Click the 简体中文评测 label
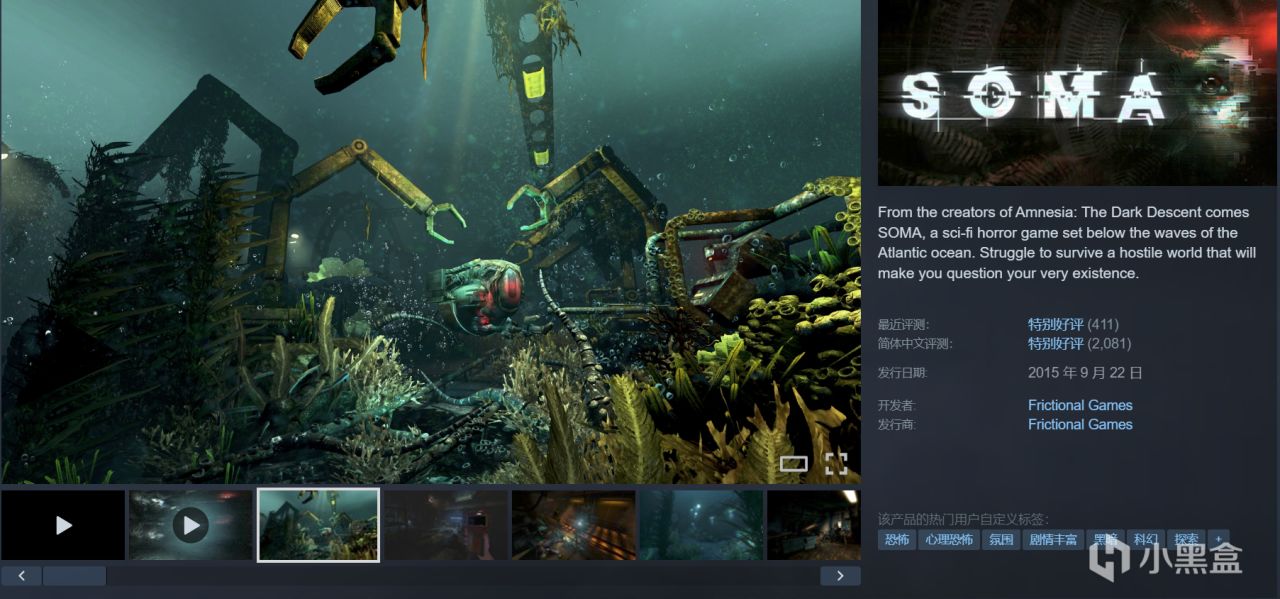The image size is (1280, 599). tap(914, 344)
